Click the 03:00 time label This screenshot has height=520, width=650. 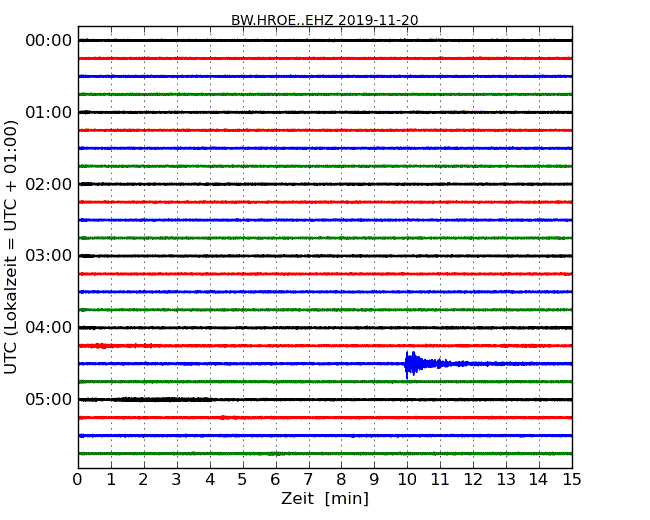coord(49,256)
